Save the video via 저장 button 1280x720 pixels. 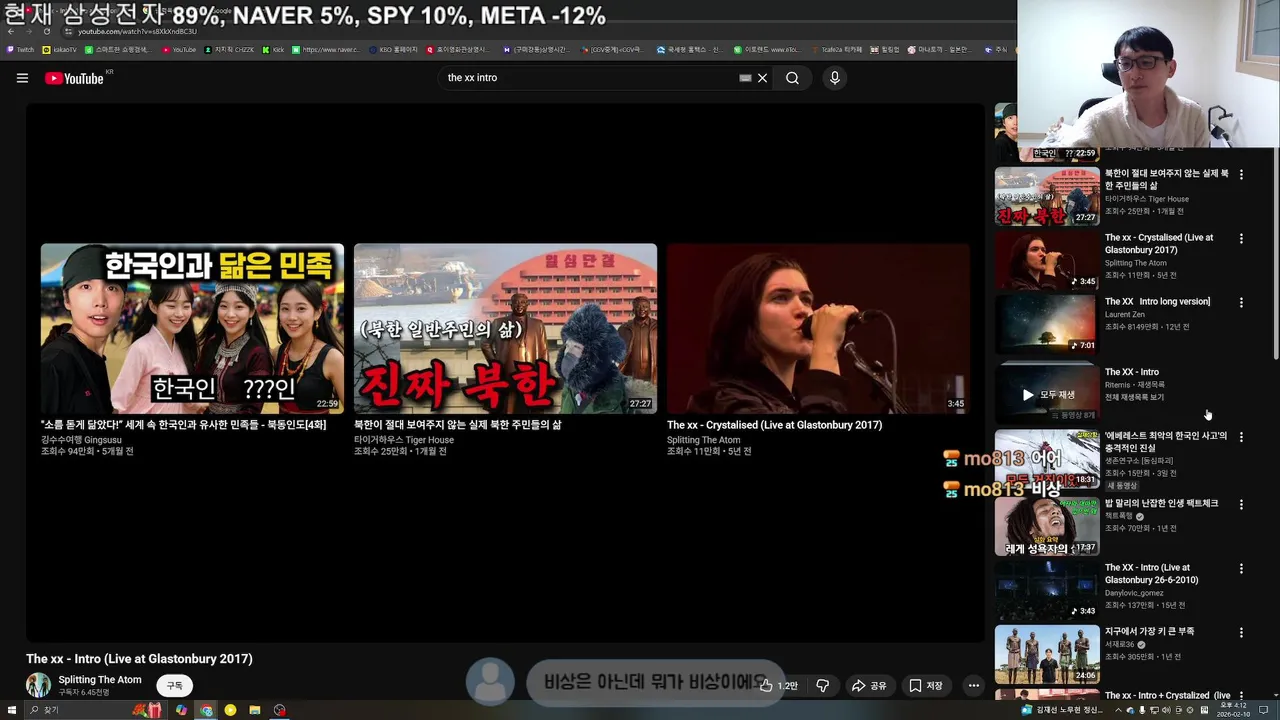[x=926, y=685]
